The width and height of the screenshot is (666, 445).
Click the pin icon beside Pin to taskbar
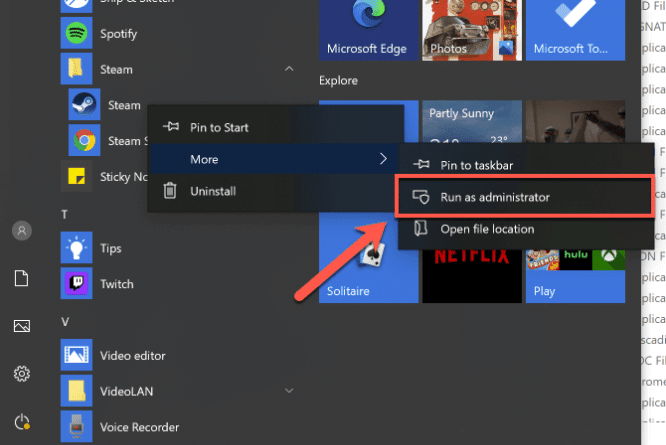click(x=421, y=164)
